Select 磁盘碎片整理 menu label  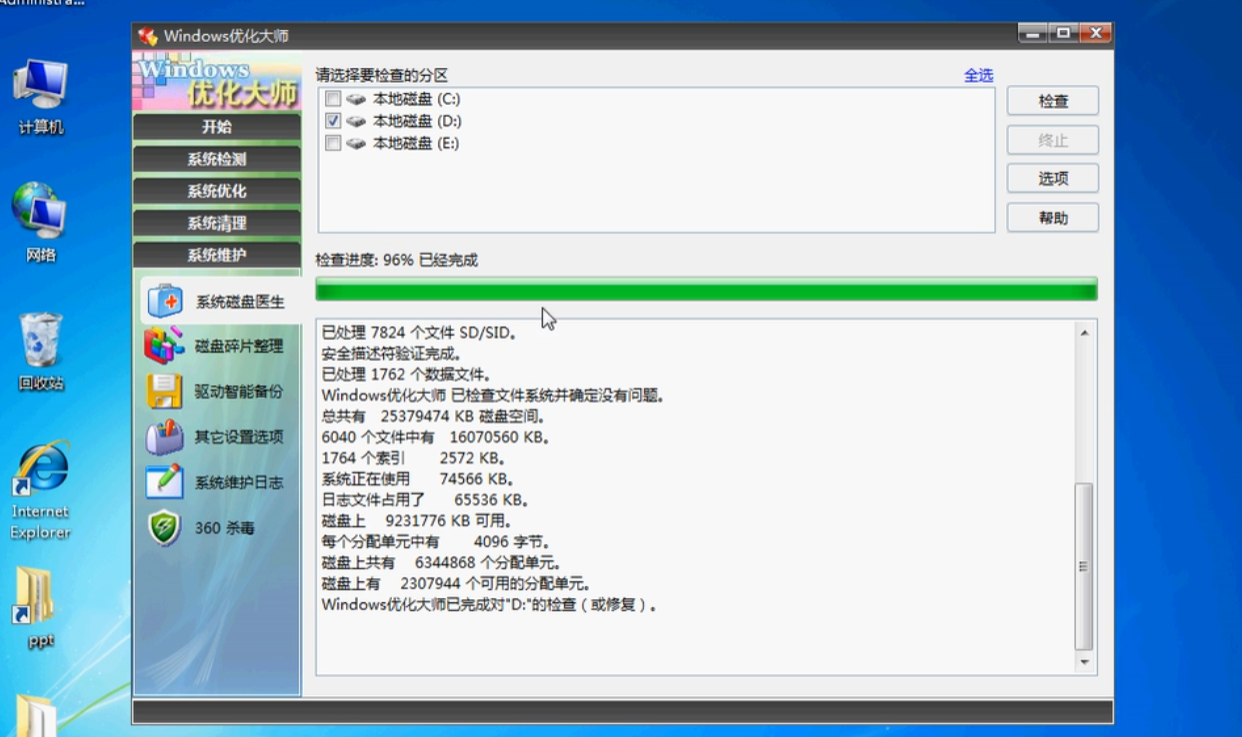tap(239, 346)
